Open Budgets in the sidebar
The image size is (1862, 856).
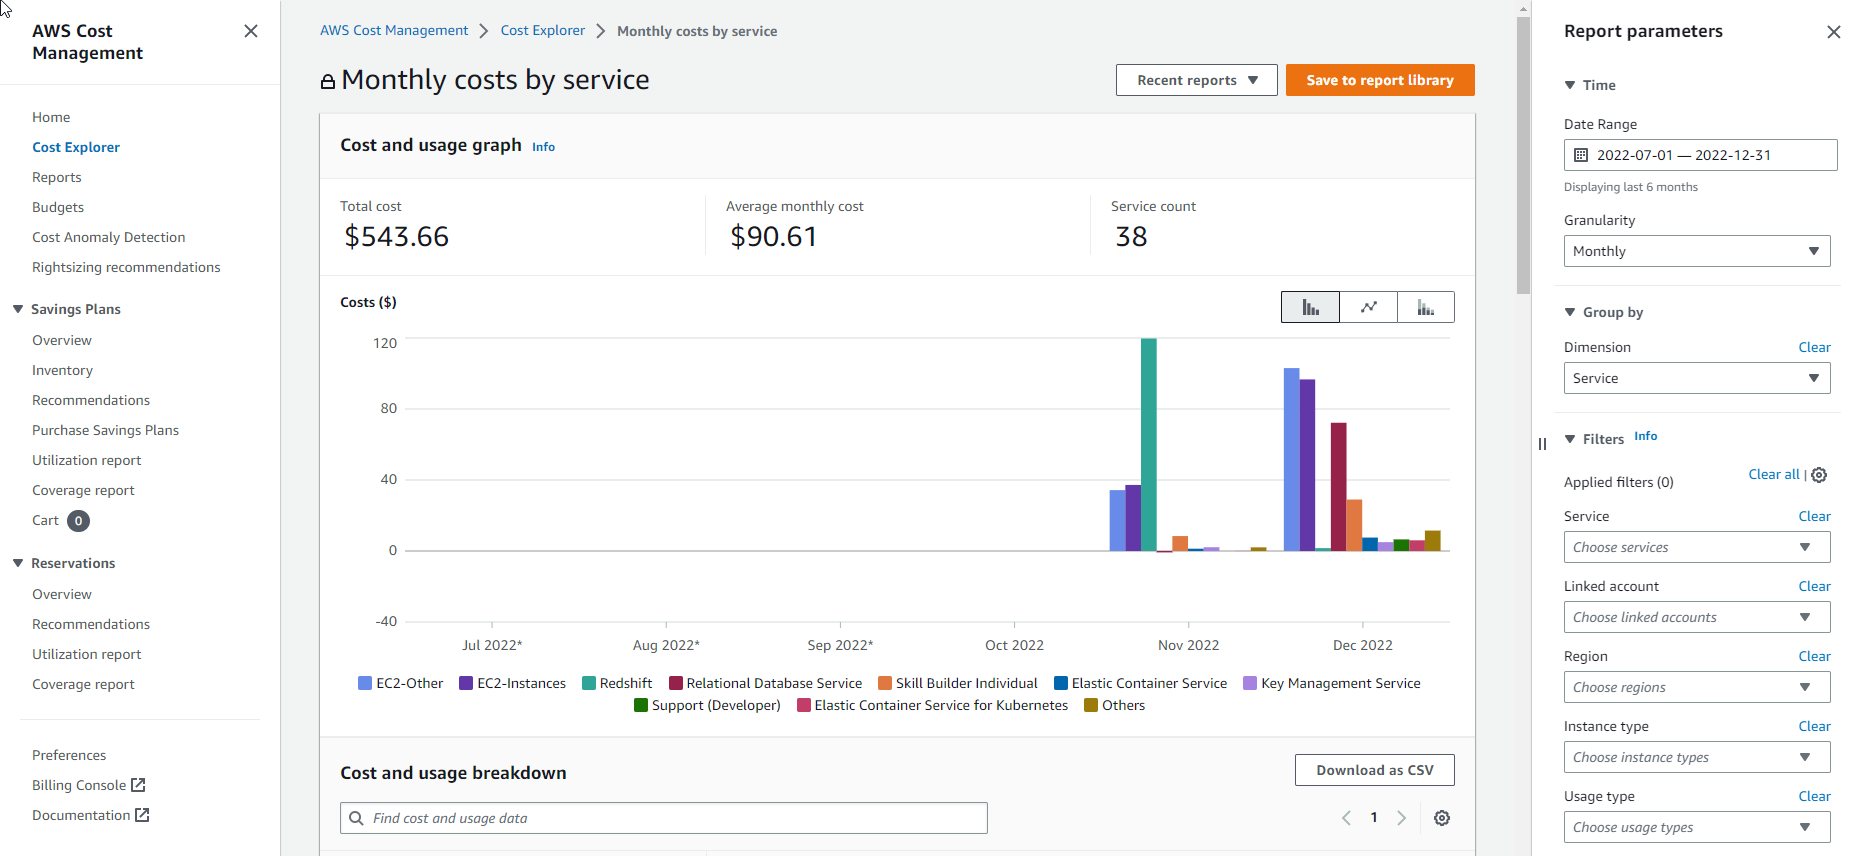[x=58, y=207]
